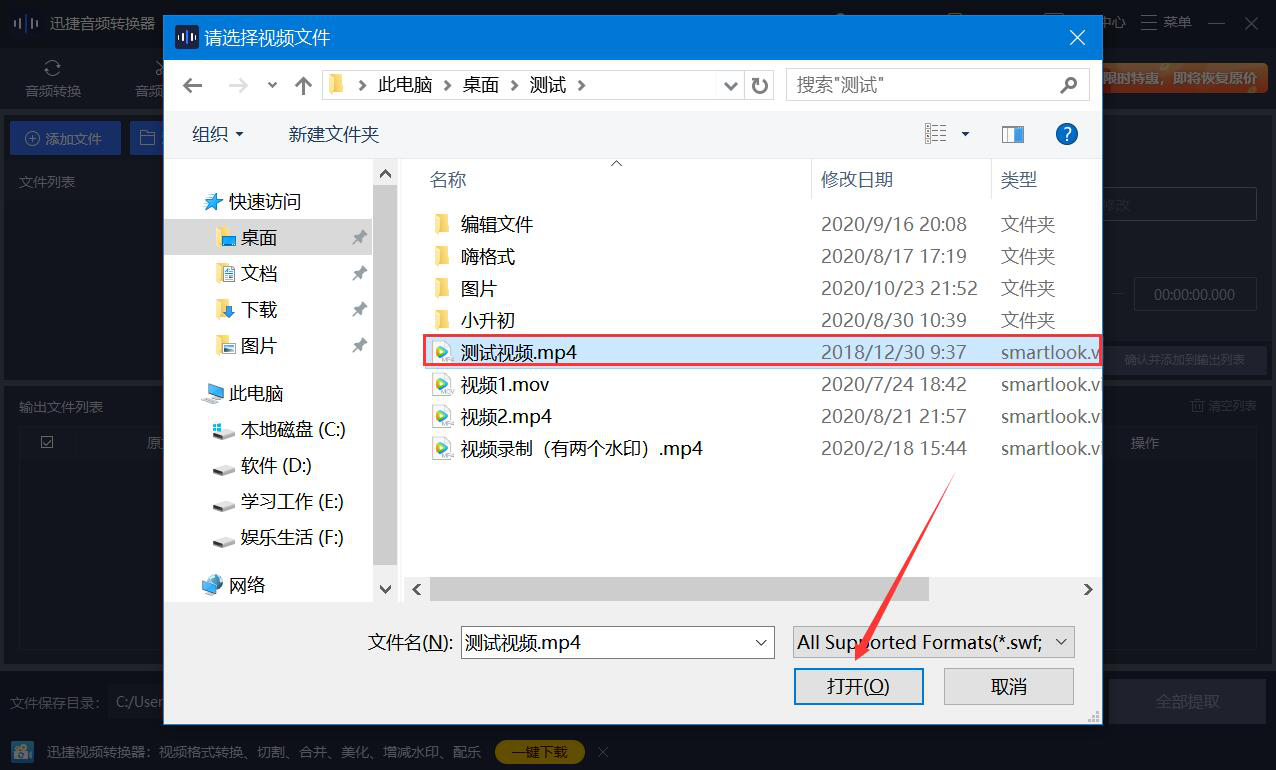This screenshot has width=1276, height=770.
Task: Select the 小升初 folder
Action: (x=488, y=320)
